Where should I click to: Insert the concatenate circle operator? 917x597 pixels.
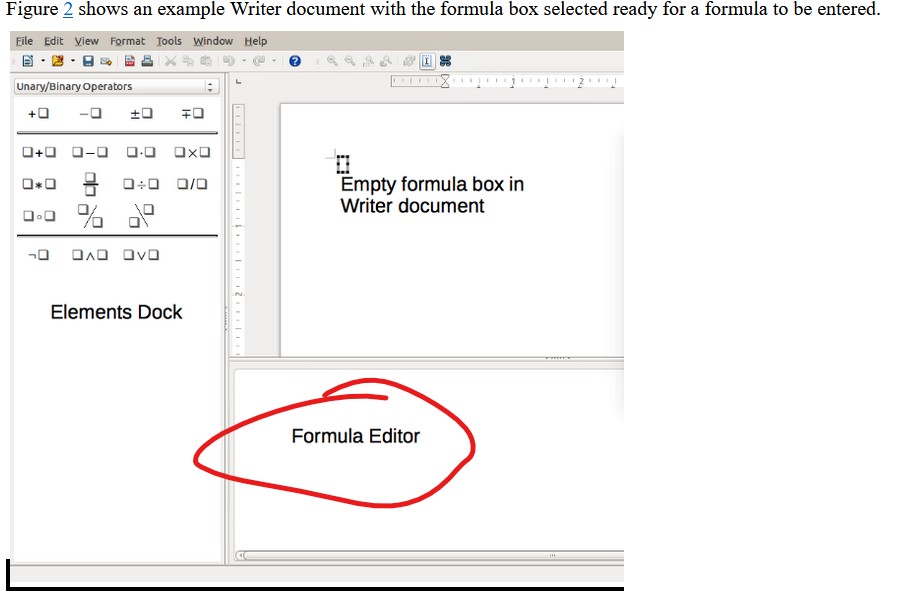(39, 216)
